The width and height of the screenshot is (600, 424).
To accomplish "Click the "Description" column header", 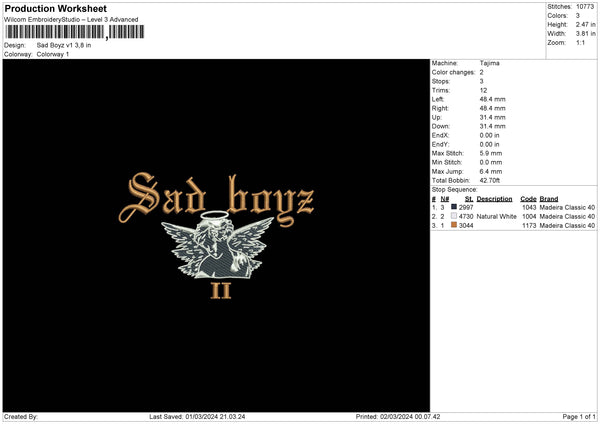I will [x=494, y=199].
